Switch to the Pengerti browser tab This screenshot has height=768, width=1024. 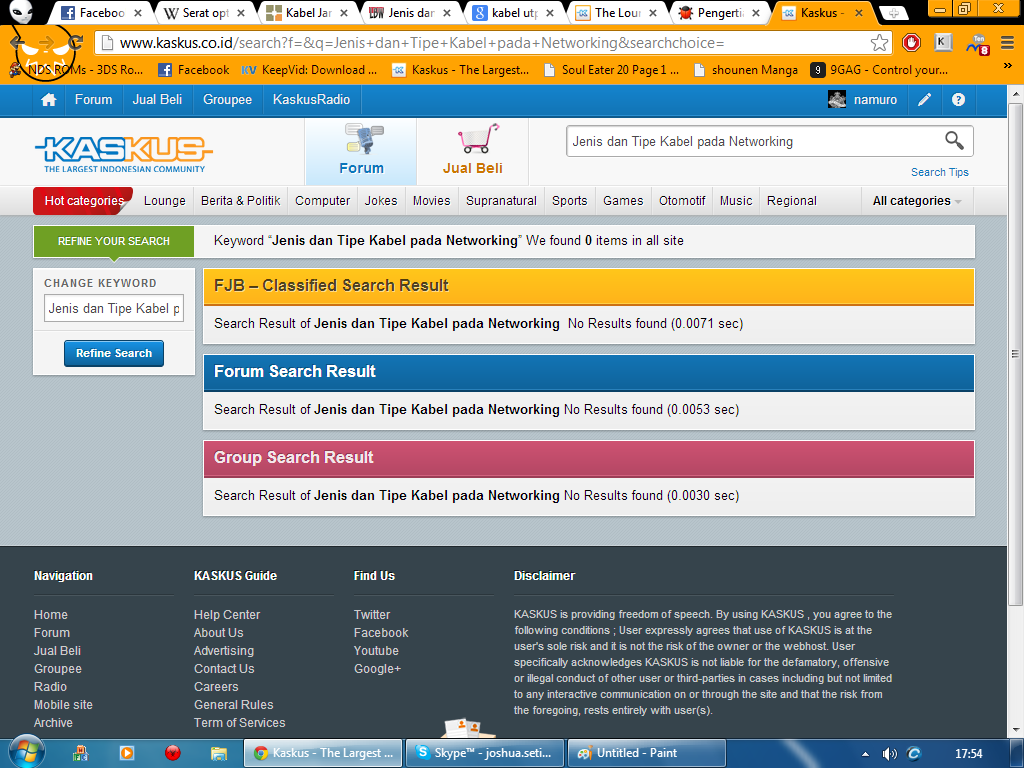pos(720,13)
